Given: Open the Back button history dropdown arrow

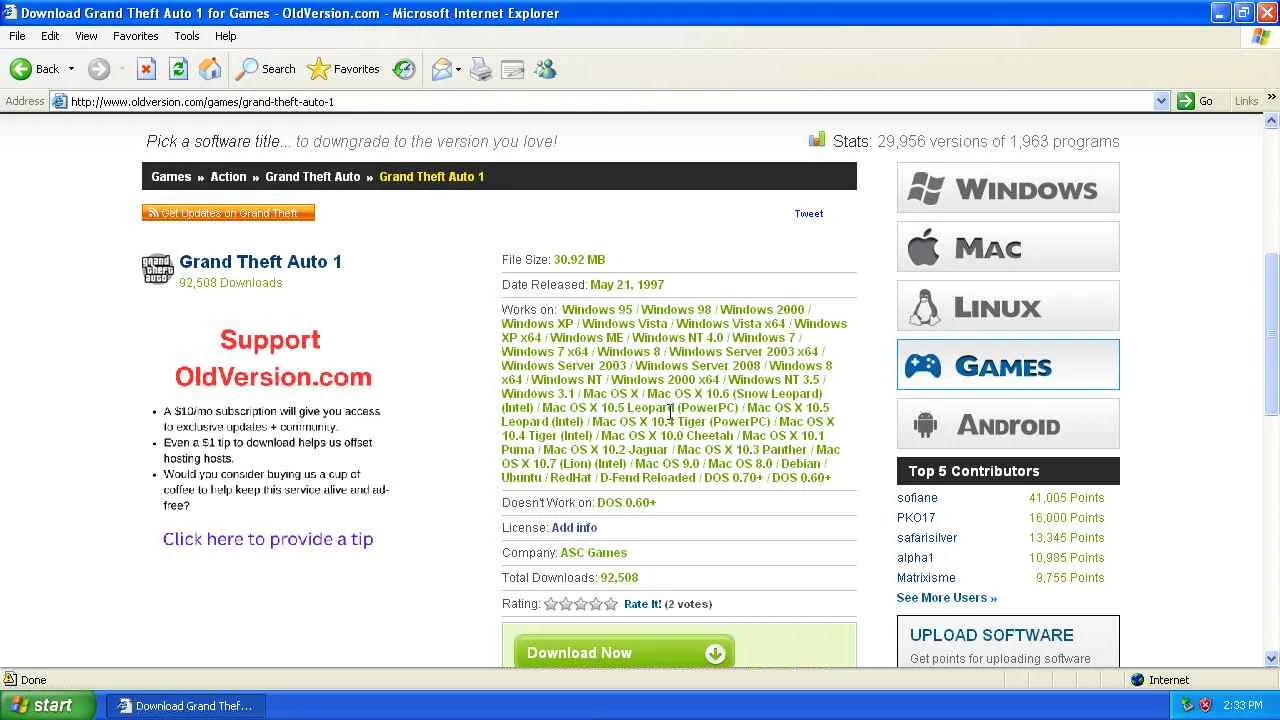Looking at the screenshot, I should point(71,69).
